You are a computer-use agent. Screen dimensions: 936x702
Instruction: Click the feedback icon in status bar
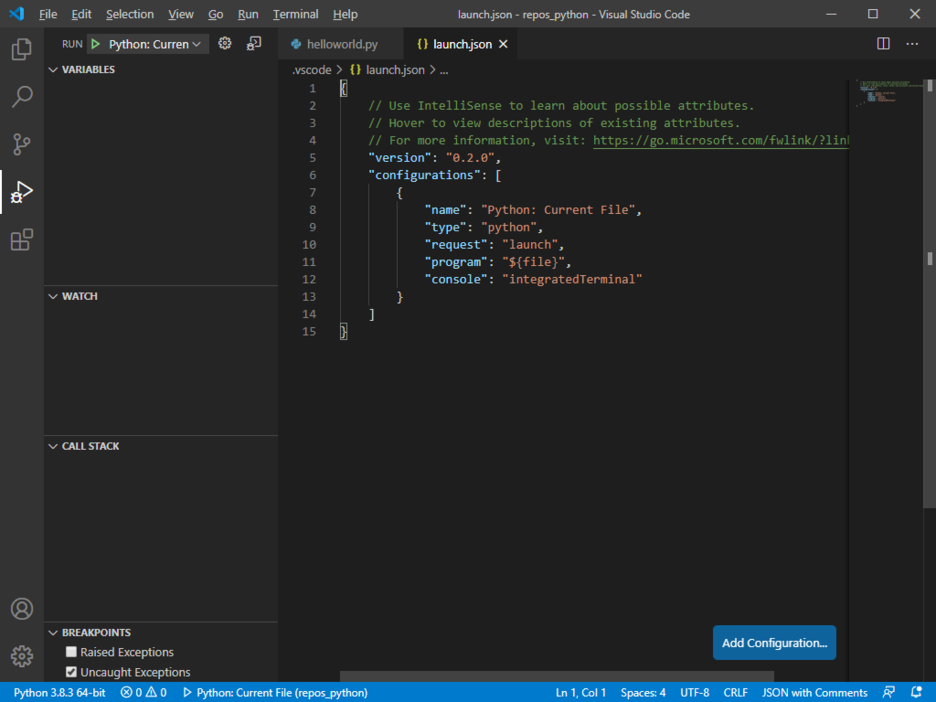(x=888, y=692)
